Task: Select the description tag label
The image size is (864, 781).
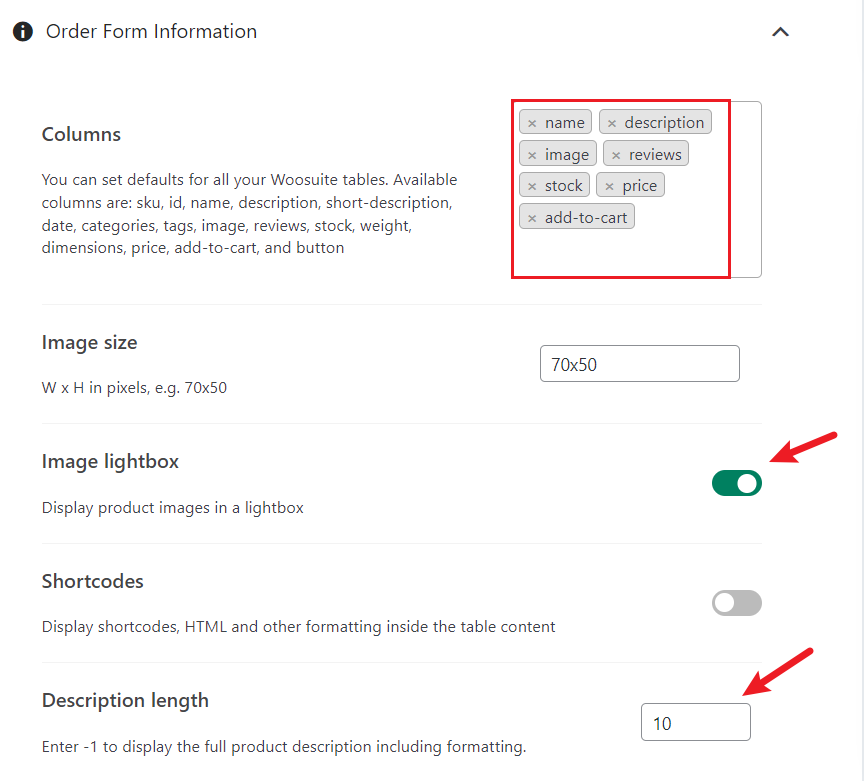Action: tap(664, 122)
